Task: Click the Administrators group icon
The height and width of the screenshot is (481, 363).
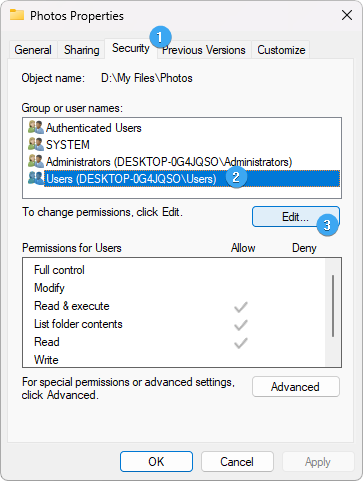Action: click(36, 161)
